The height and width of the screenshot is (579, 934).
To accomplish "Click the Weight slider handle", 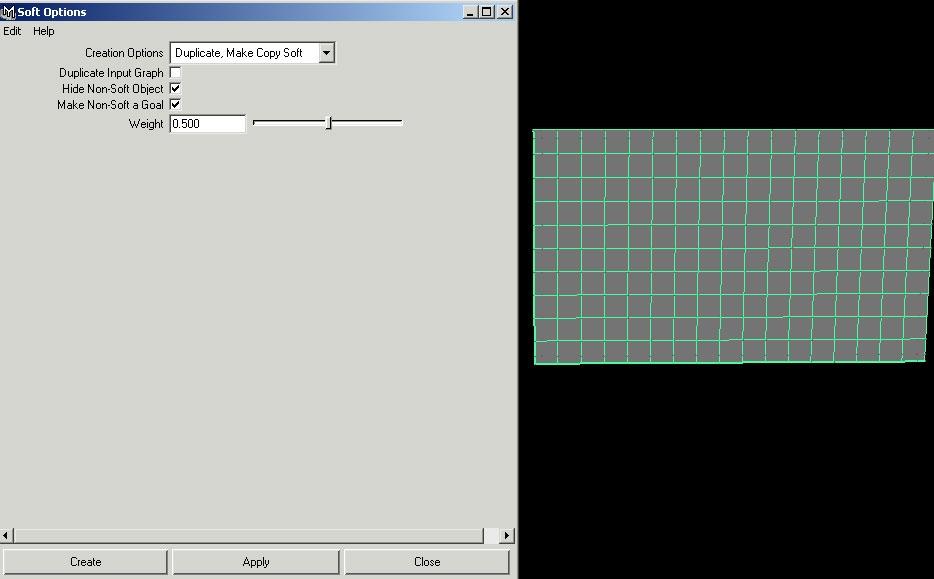I will pyautogui.click(x=328, y=123).
